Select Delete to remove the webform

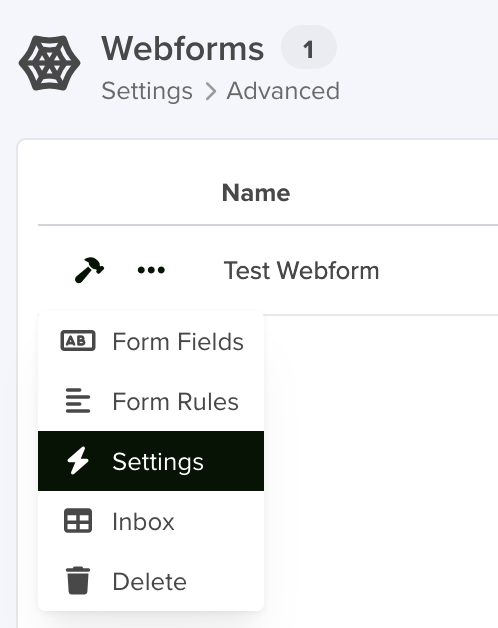[151, 581]
